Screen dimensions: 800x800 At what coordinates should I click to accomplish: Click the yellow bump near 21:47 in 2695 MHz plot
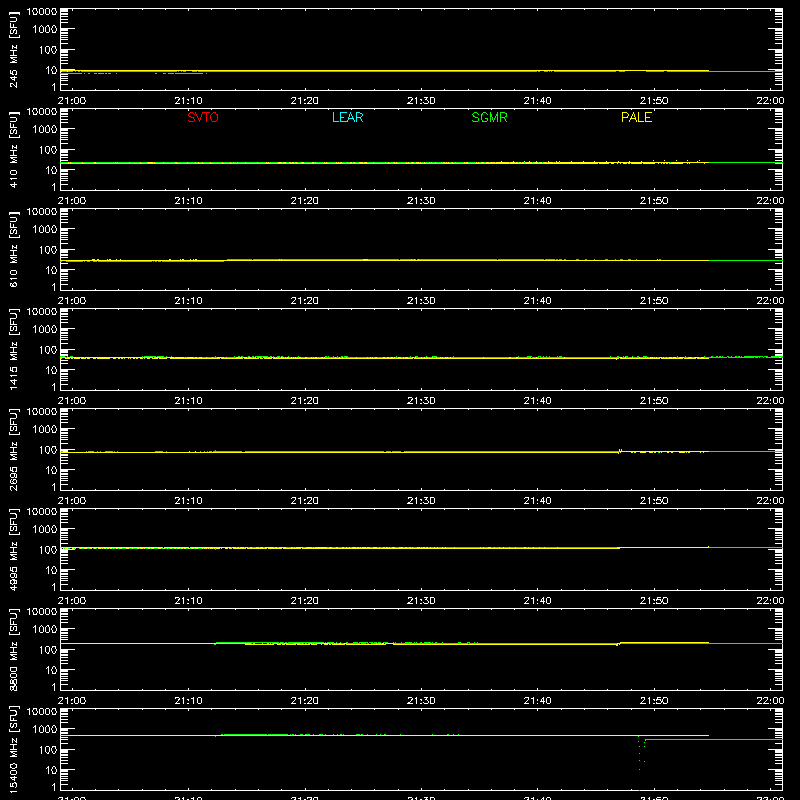(620, 451)
